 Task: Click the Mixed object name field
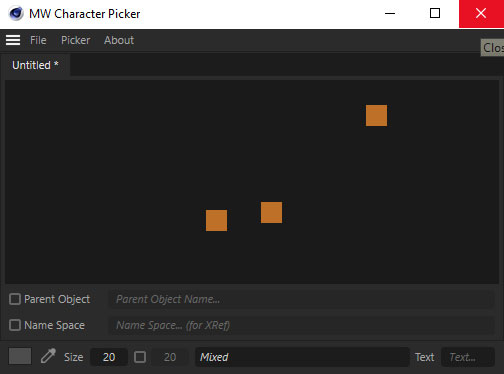coord(302,357)
